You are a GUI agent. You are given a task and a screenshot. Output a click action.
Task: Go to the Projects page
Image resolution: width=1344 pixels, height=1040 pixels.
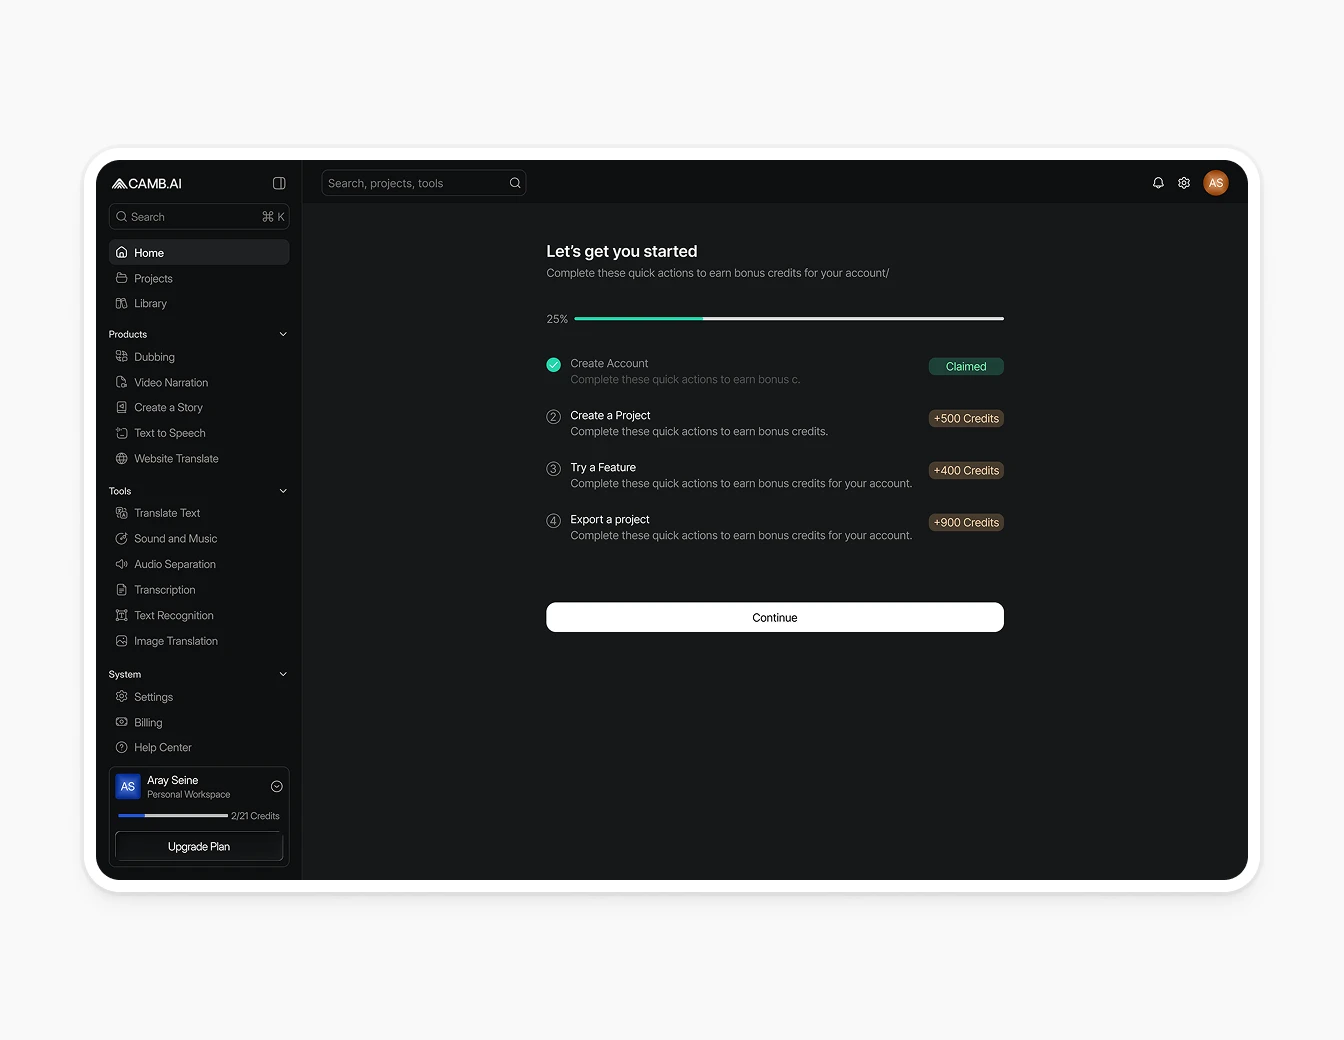pyautogui.click(x=152, y=278)
